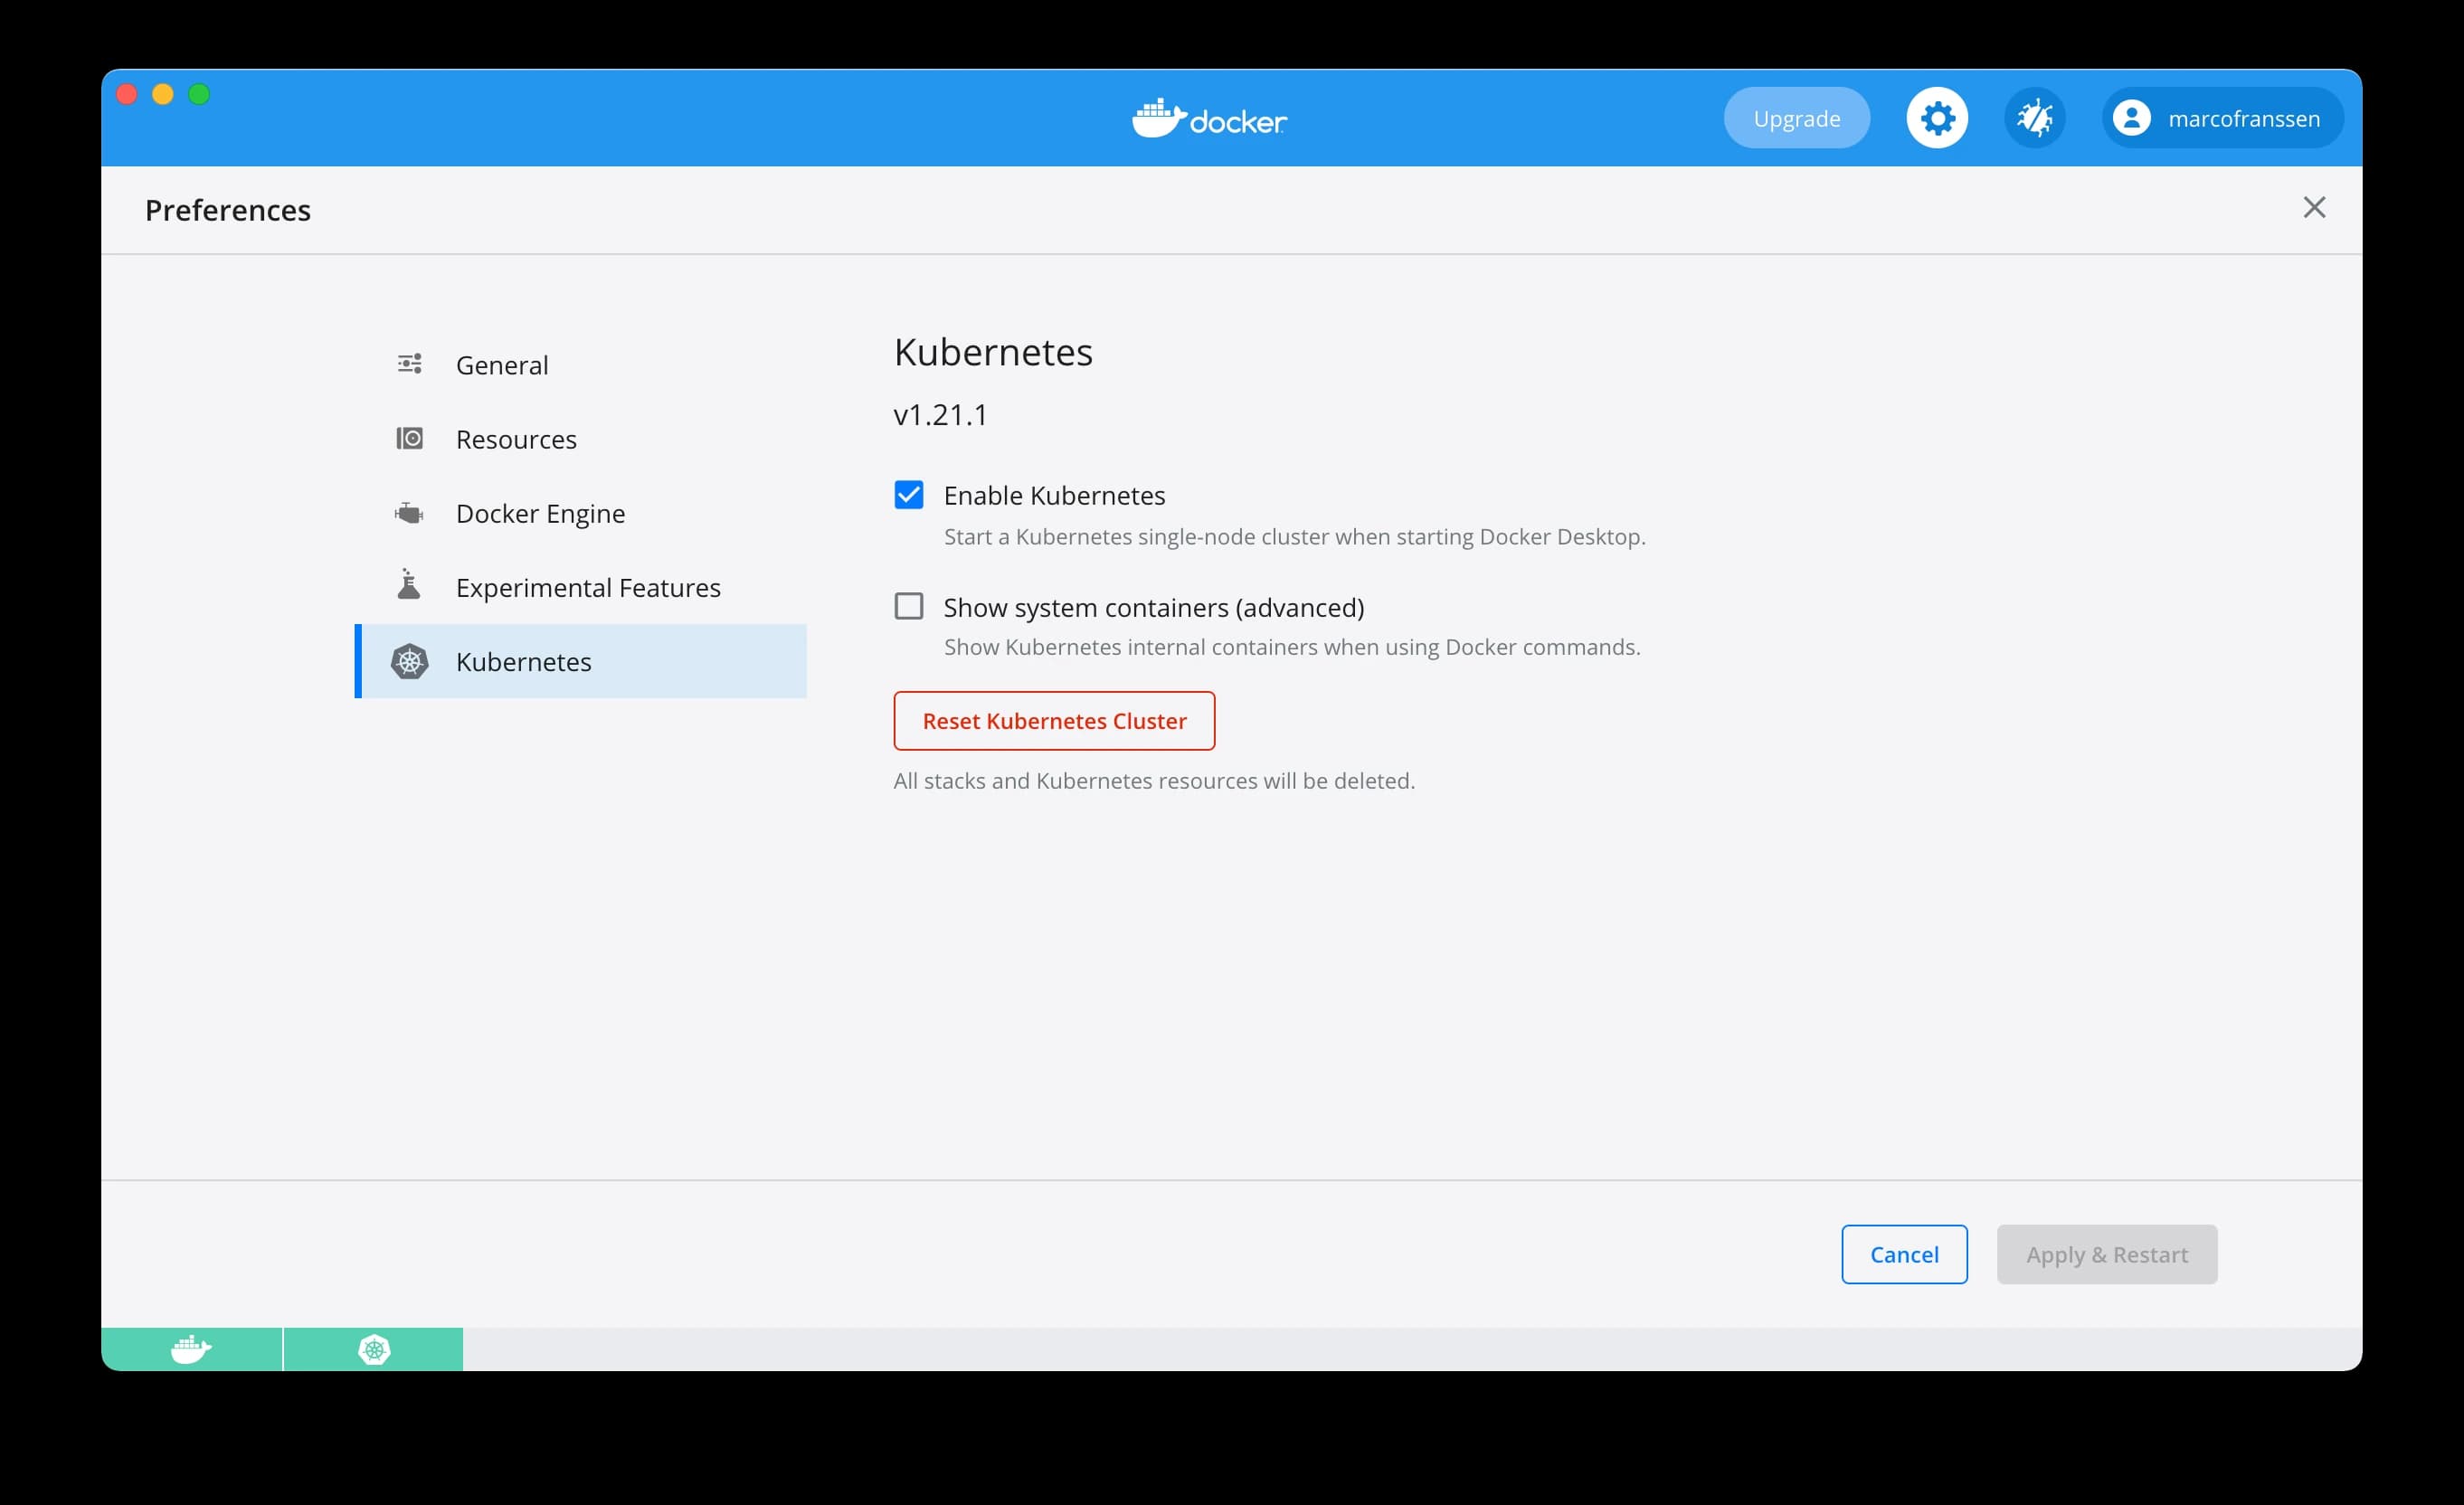2464x1505 pixels.
Task: Click the Cancel button
Action: (x=1904, y=1254)
